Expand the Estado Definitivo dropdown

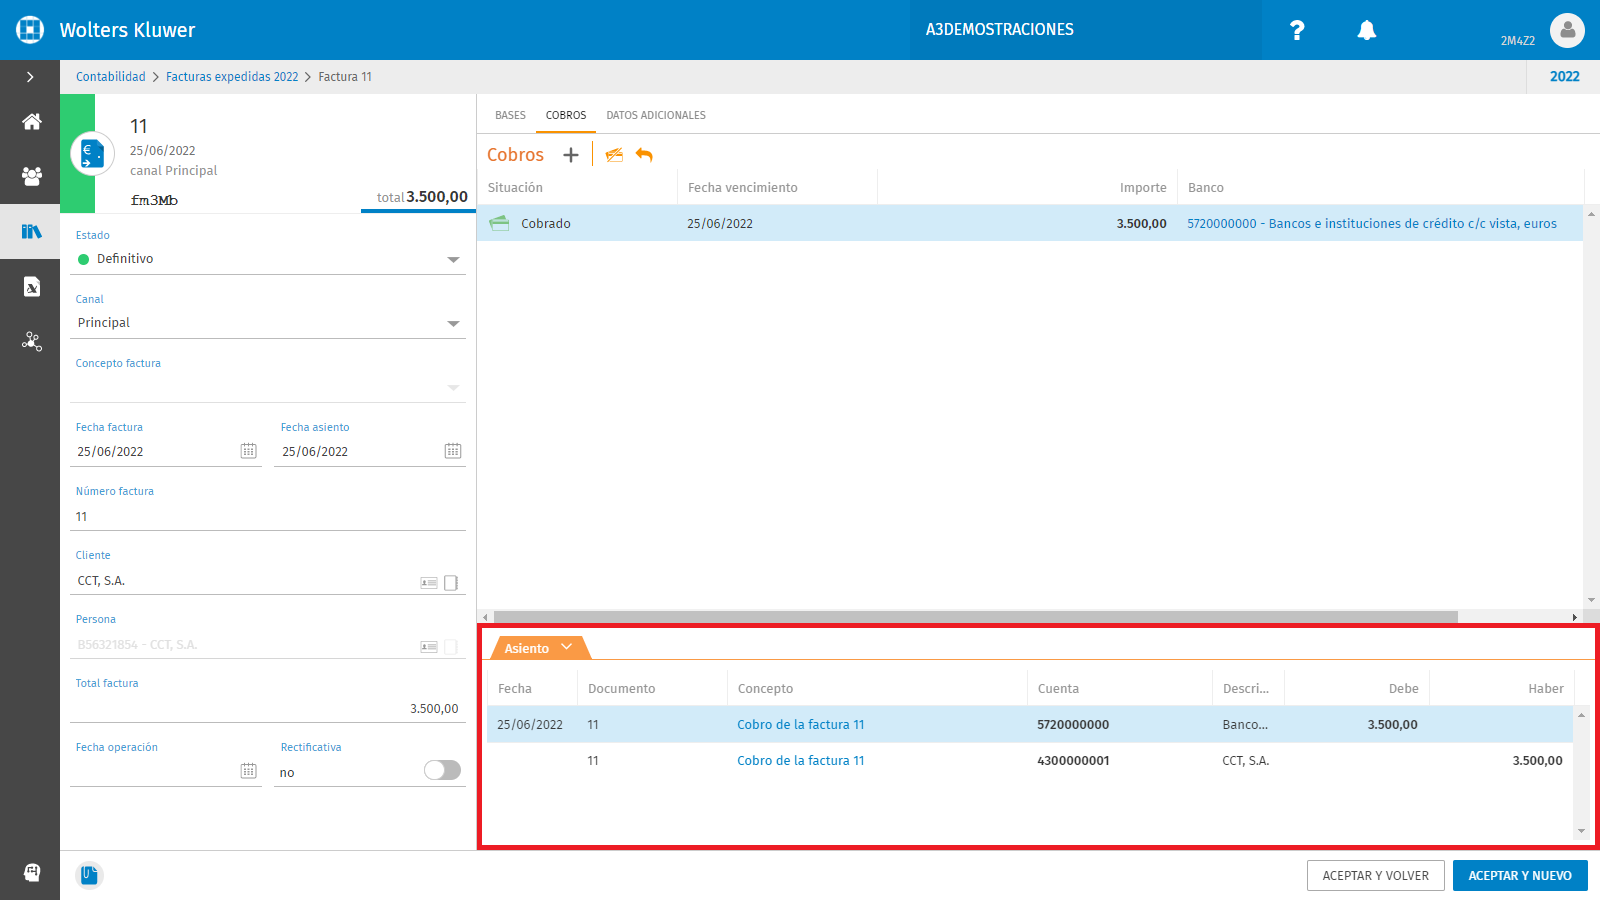(453, 260)
